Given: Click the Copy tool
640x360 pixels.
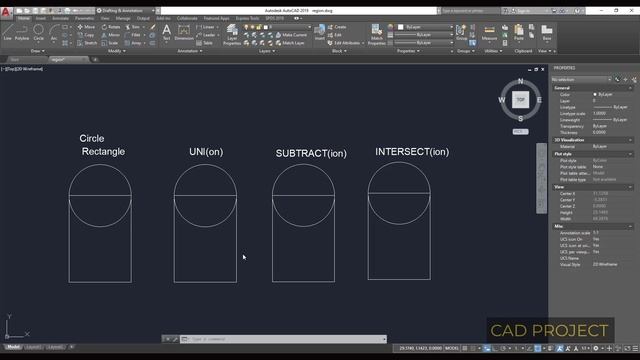Looking at the screenshot, I should [x=86, y=35].
